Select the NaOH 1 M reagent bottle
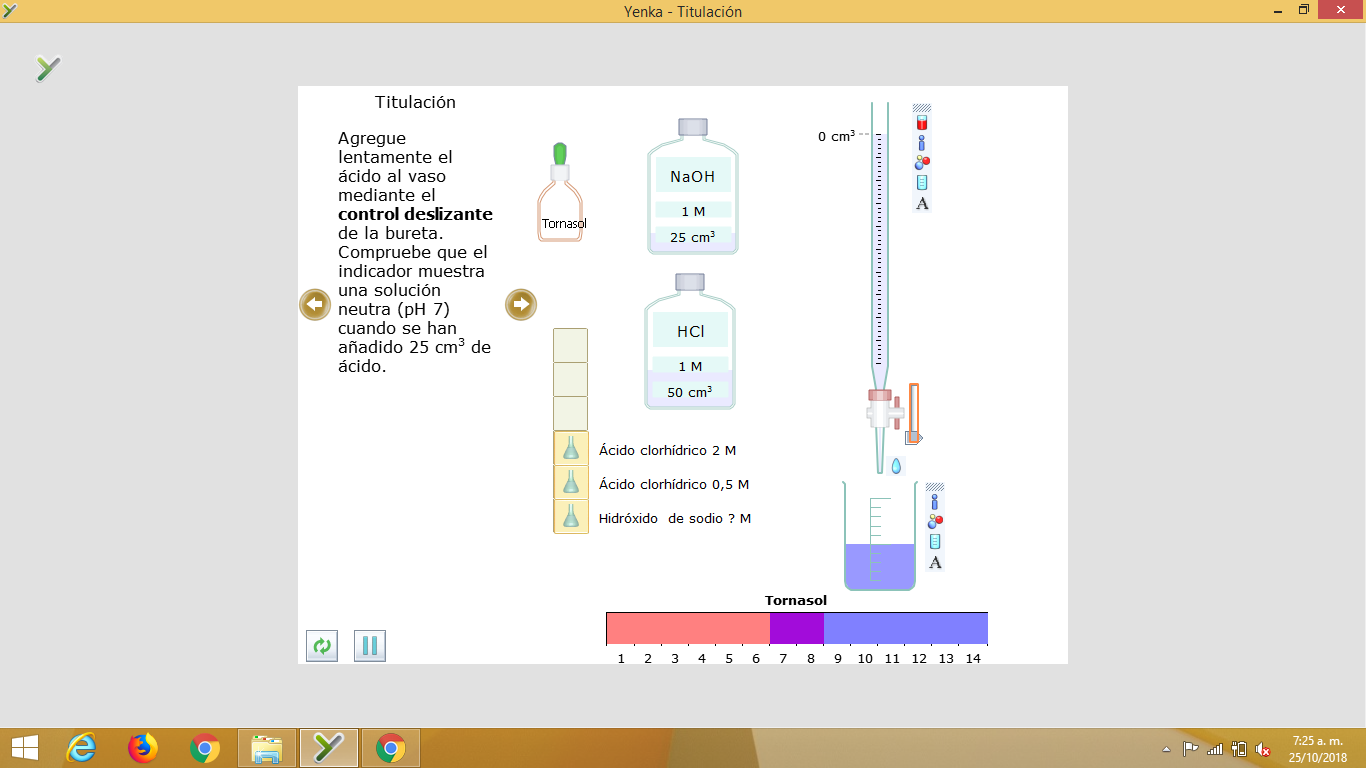Viewport: 1366px width, 768px height. coord(693,187)
